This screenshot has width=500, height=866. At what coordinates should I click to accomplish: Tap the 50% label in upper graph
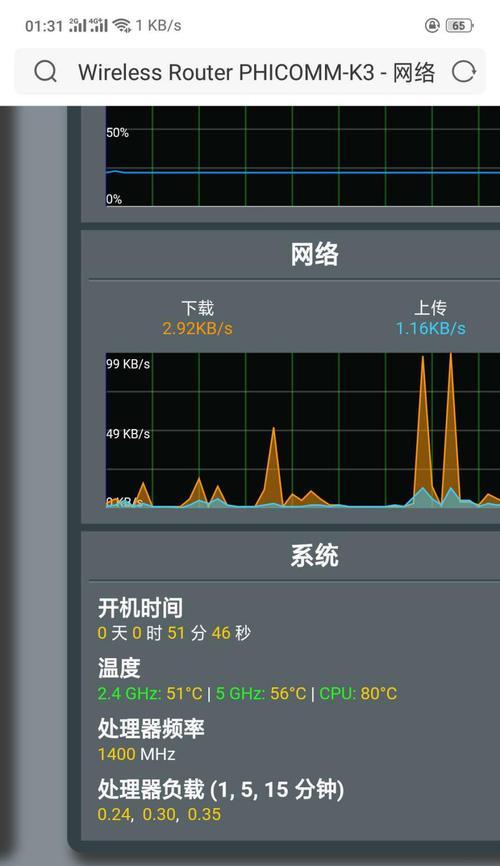117,133
